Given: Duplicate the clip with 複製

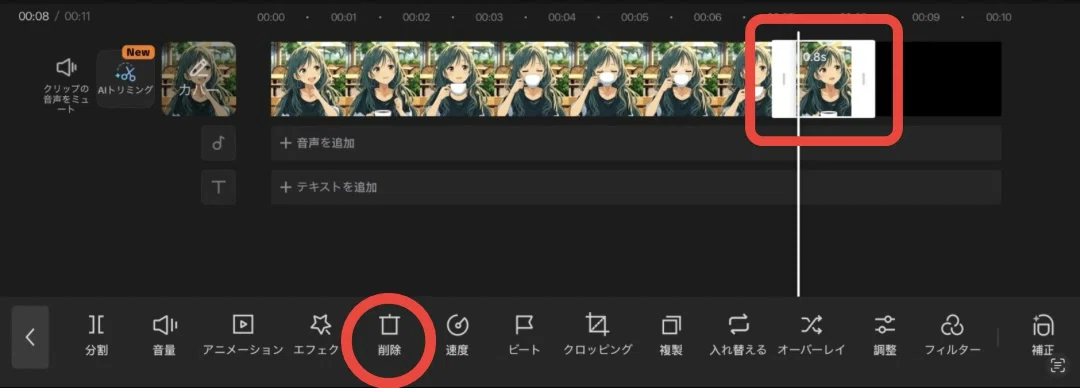Looking at the screenshot, I should pos(670,335).
